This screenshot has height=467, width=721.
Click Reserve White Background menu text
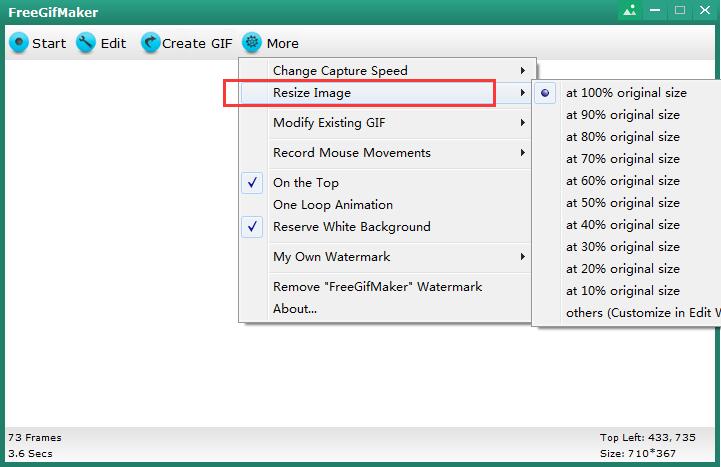pos(352,227)
